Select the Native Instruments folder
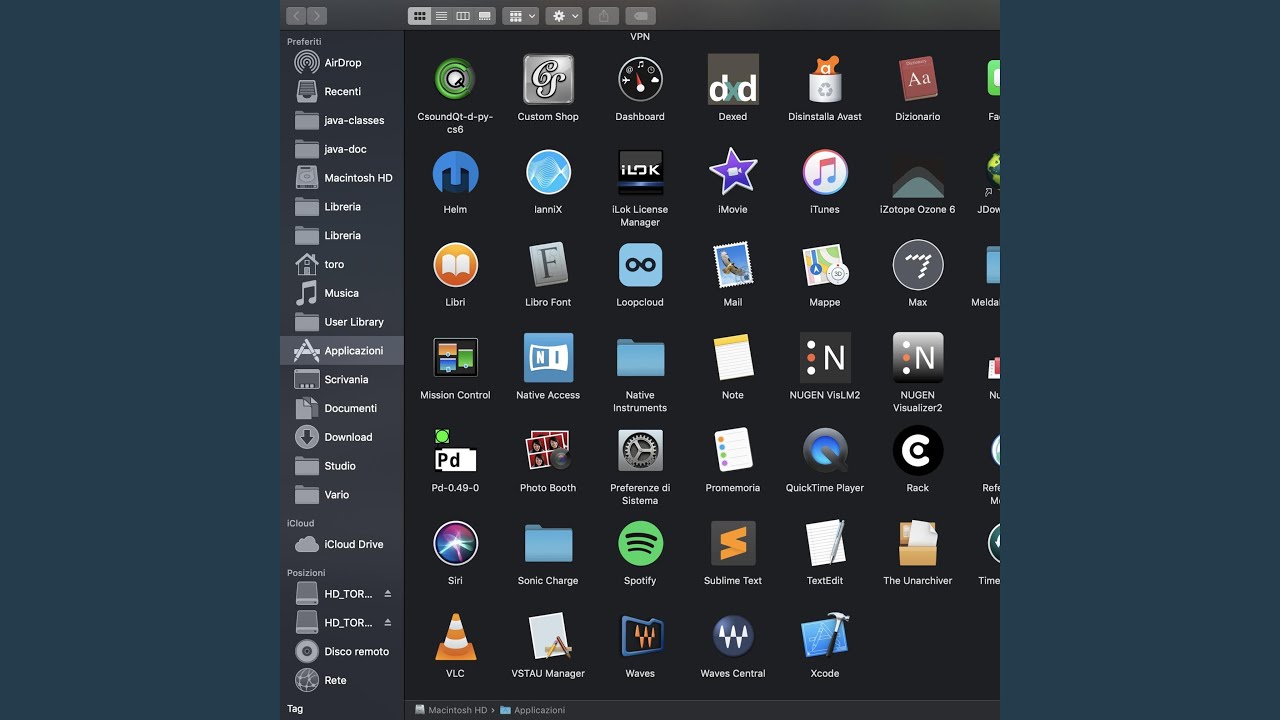The height and width of the screenshot is (720, 1280). click(x=640, y=358)
